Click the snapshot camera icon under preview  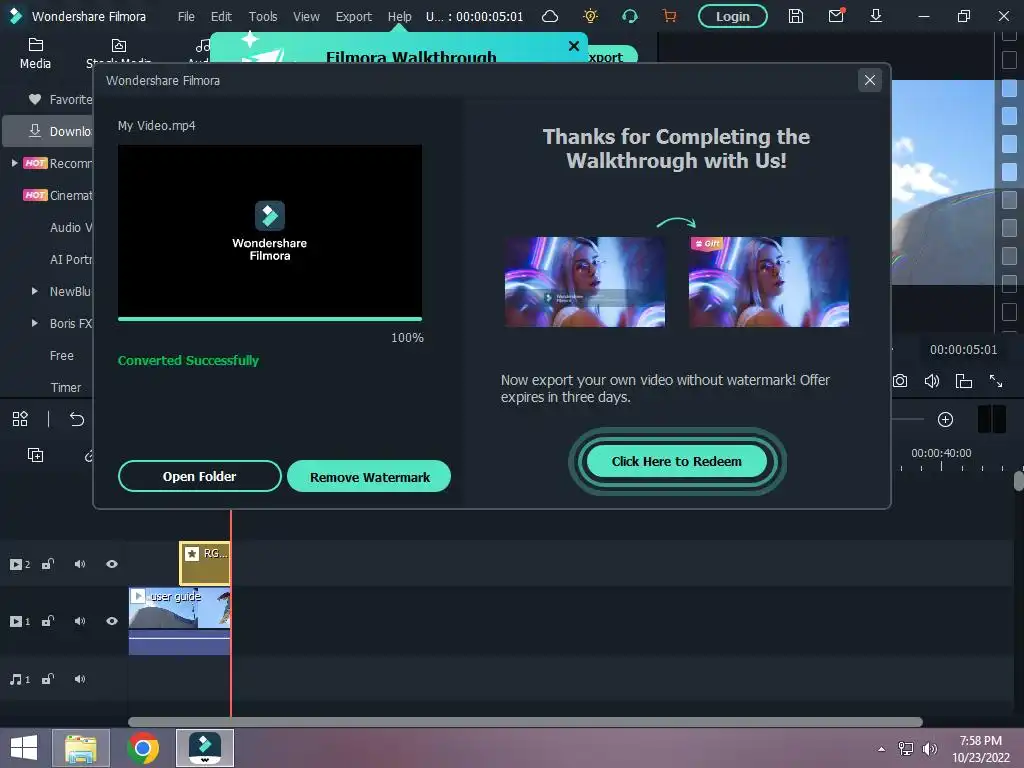[900, 381]
